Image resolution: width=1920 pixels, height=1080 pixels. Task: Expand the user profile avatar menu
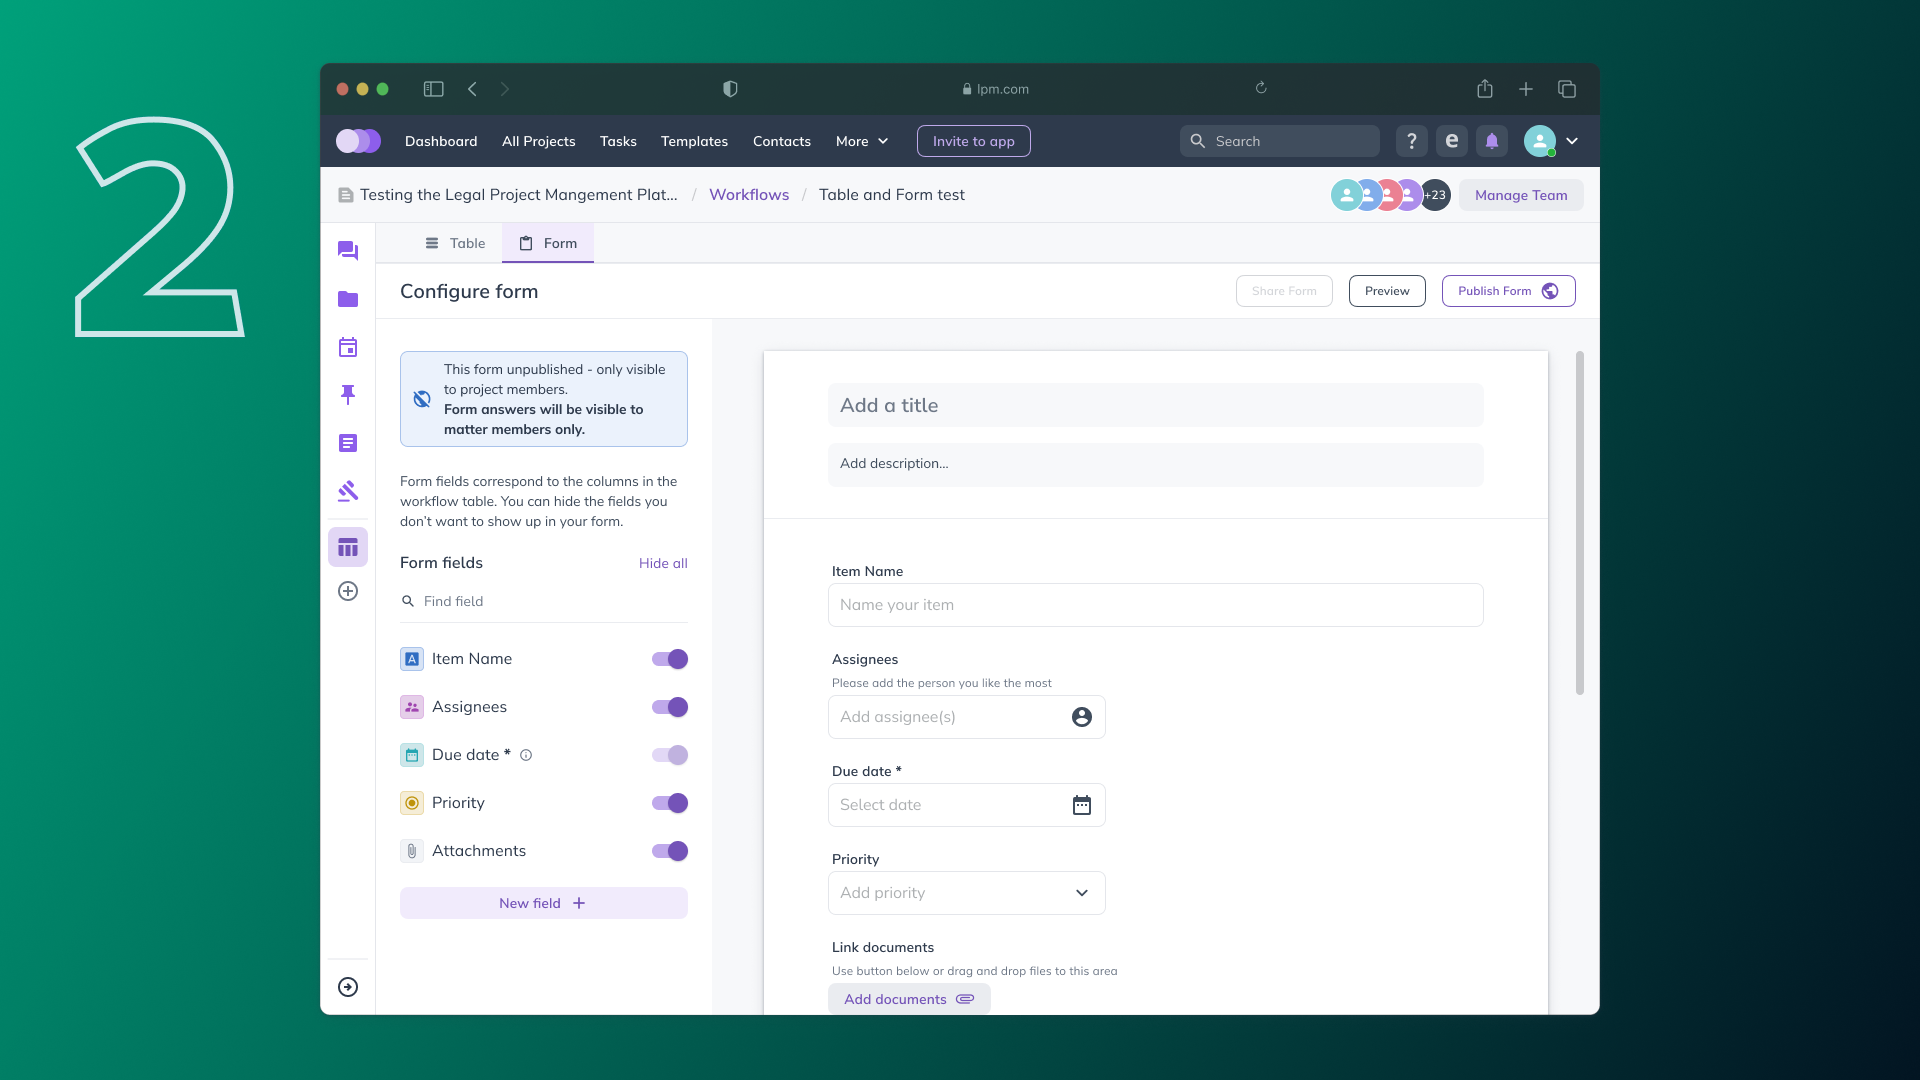click(x=1551, y=141)
